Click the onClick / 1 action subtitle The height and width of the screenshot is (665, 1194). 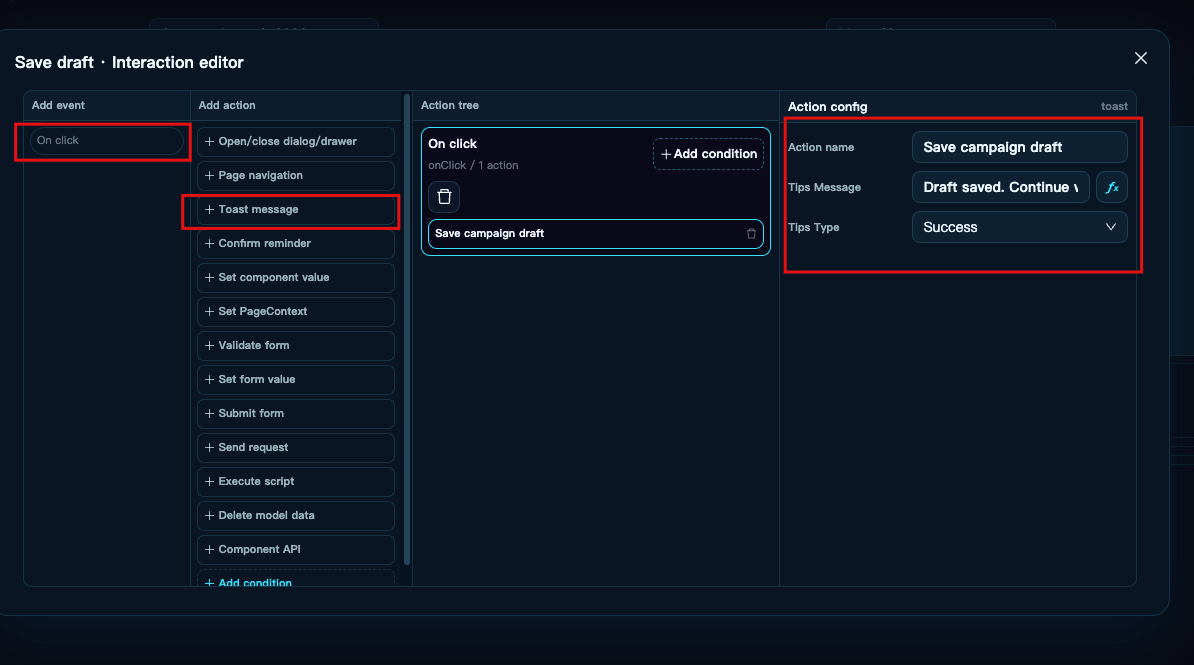(473, 165)
